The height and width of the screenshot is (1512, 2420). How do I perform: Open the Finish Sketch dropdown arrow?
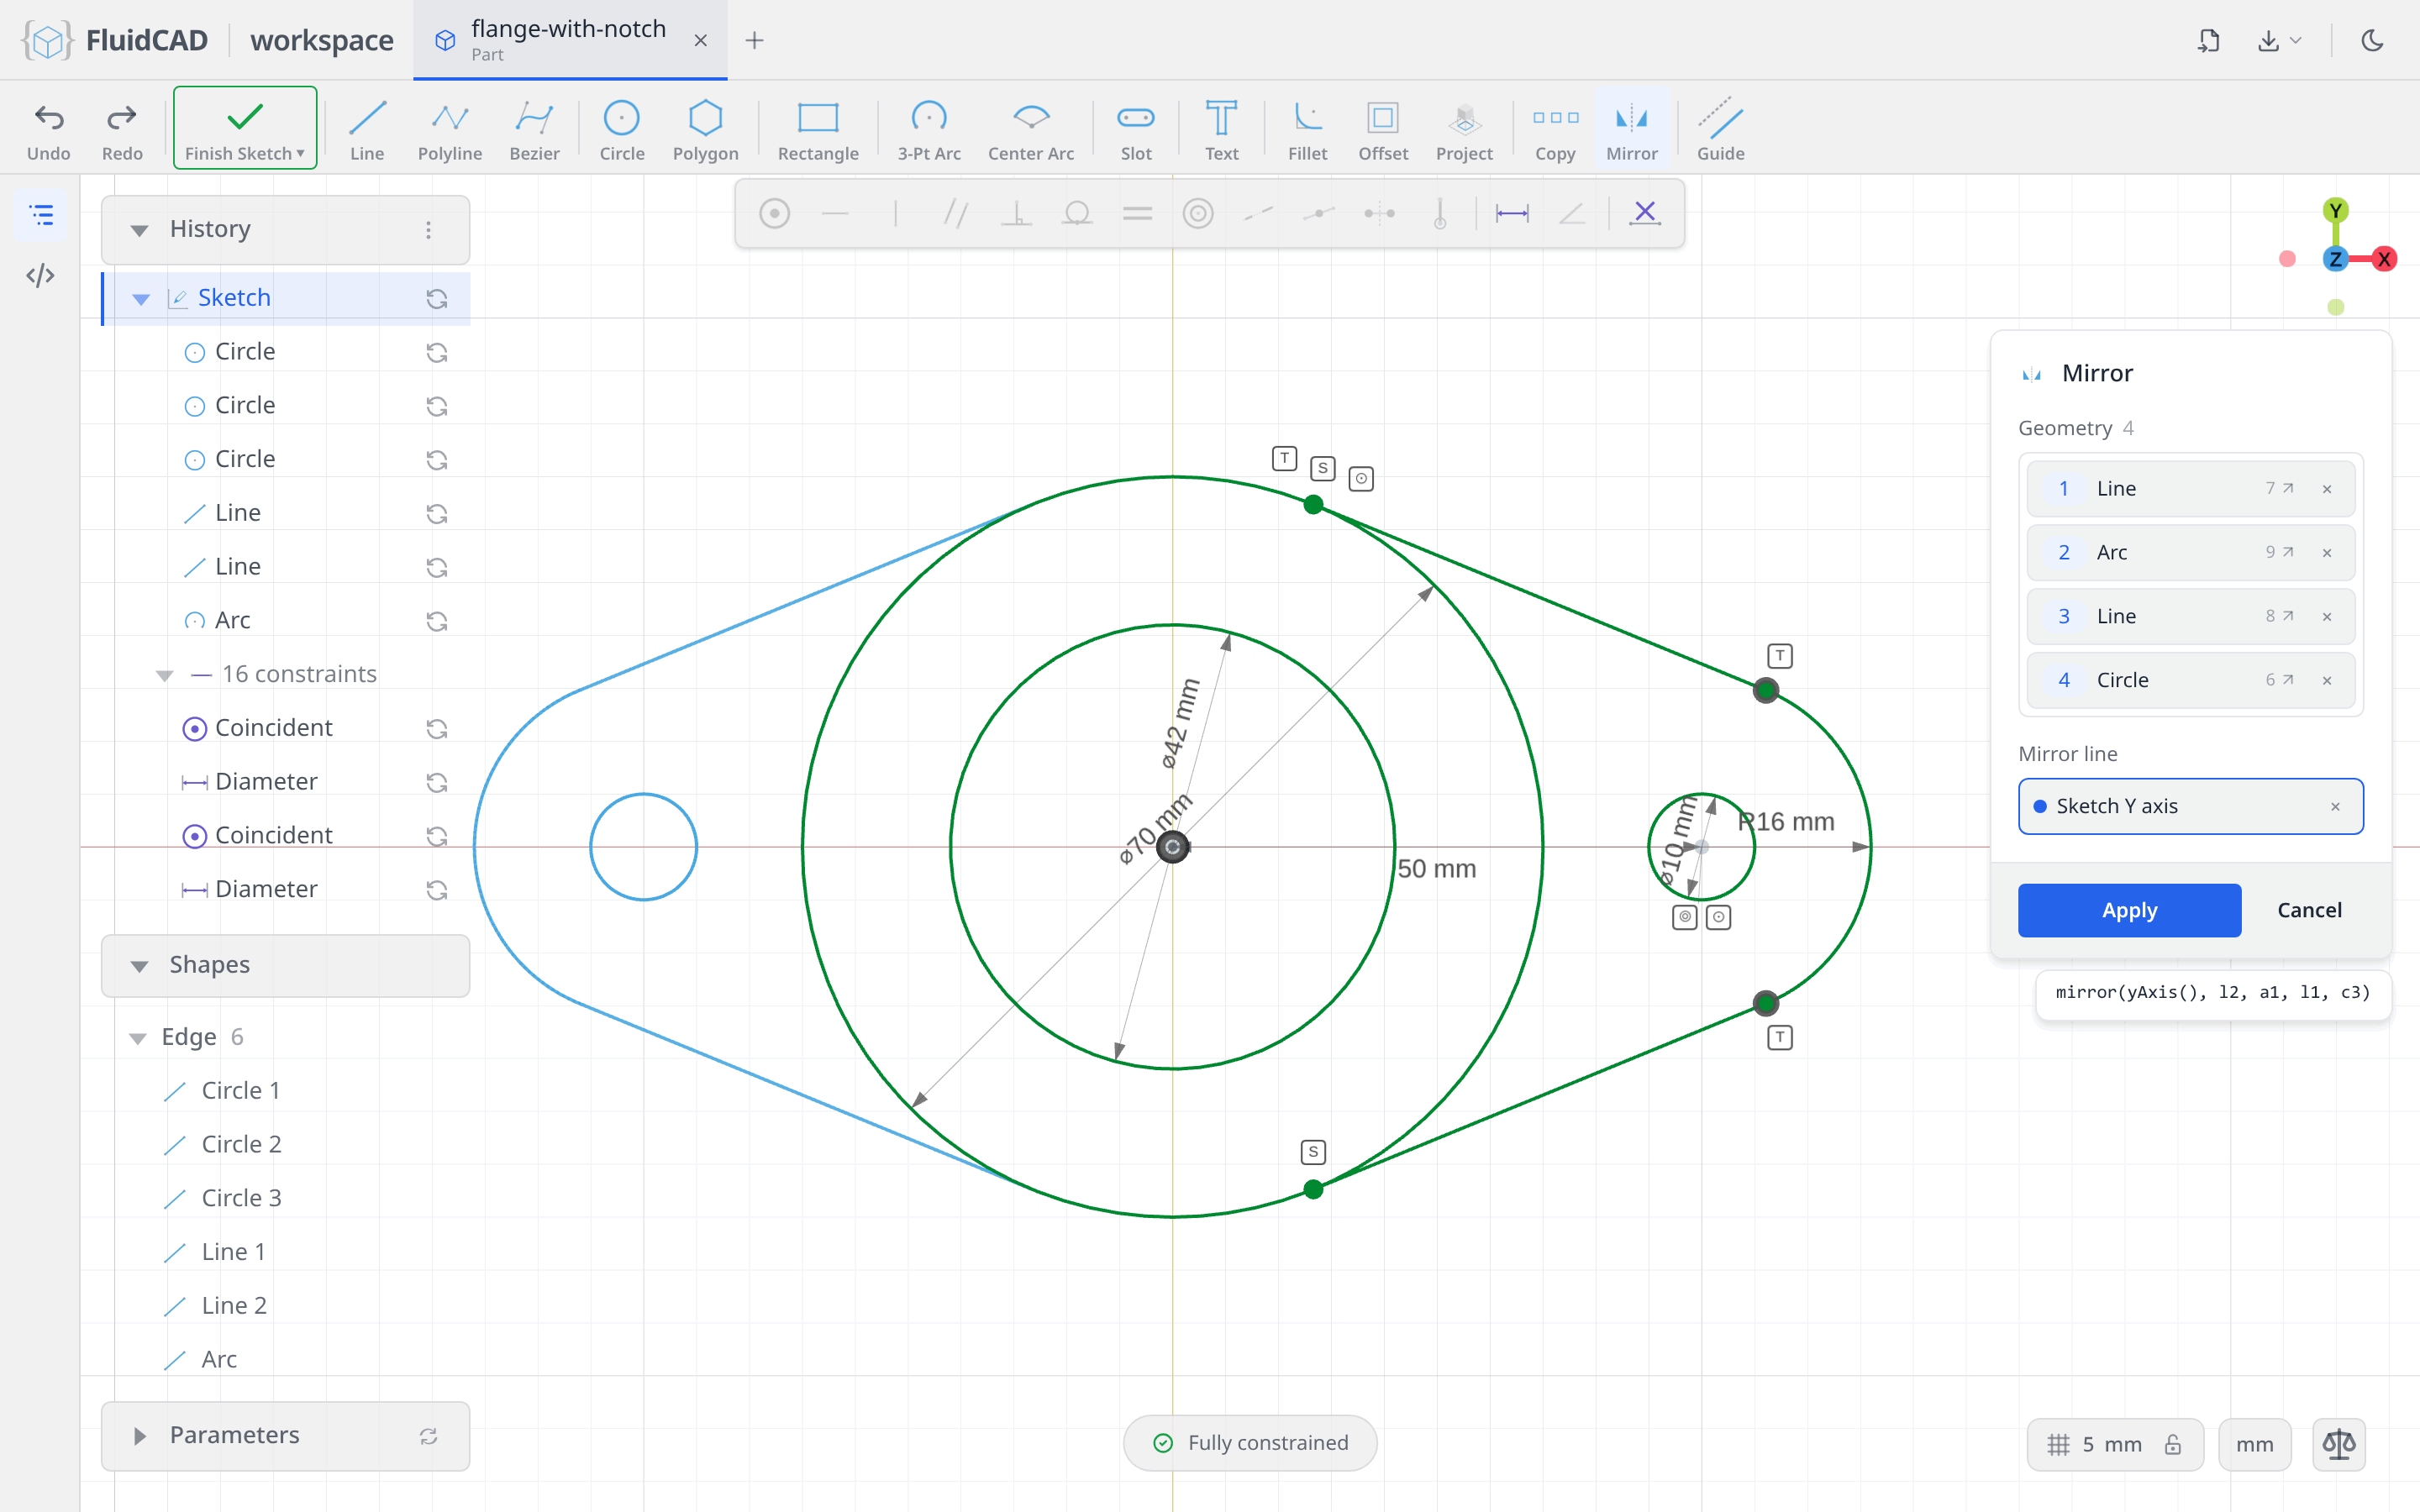pos(300,154)
